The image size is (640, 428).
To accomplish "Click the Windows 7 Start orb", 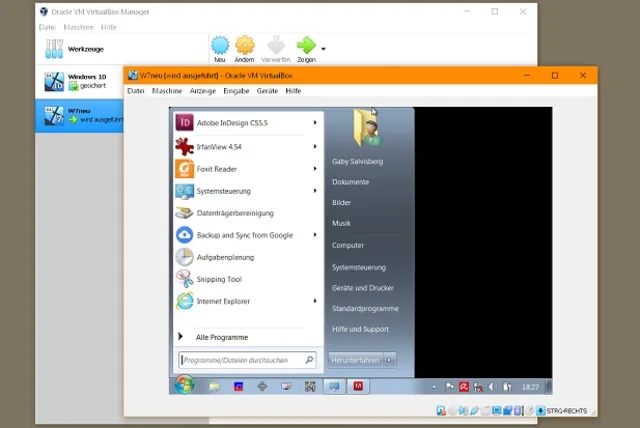I will (184, 385).
